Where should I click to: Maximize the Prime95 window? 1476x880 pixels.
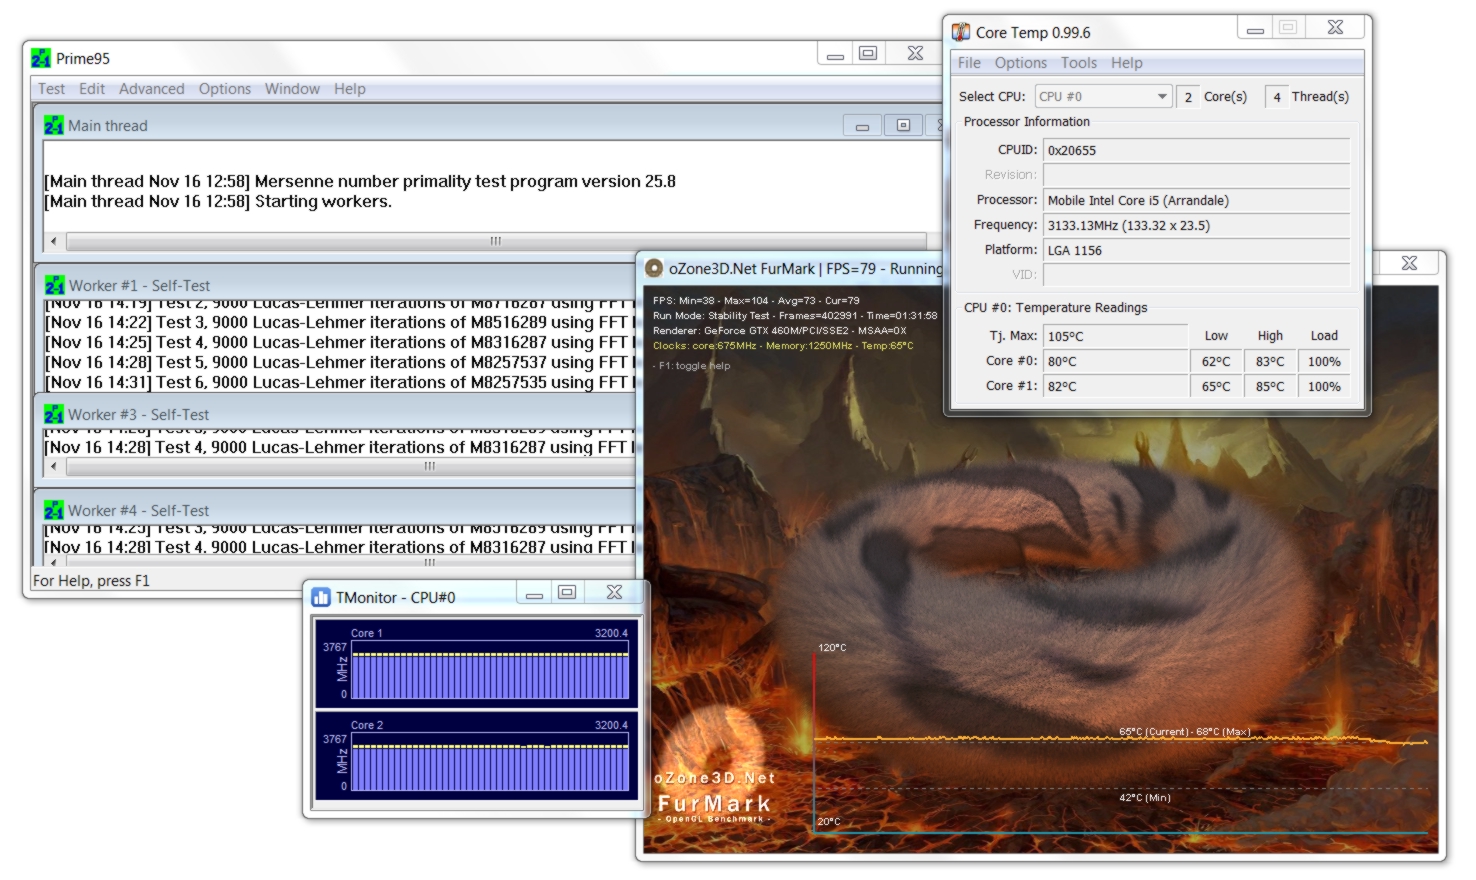coord(868,54)
